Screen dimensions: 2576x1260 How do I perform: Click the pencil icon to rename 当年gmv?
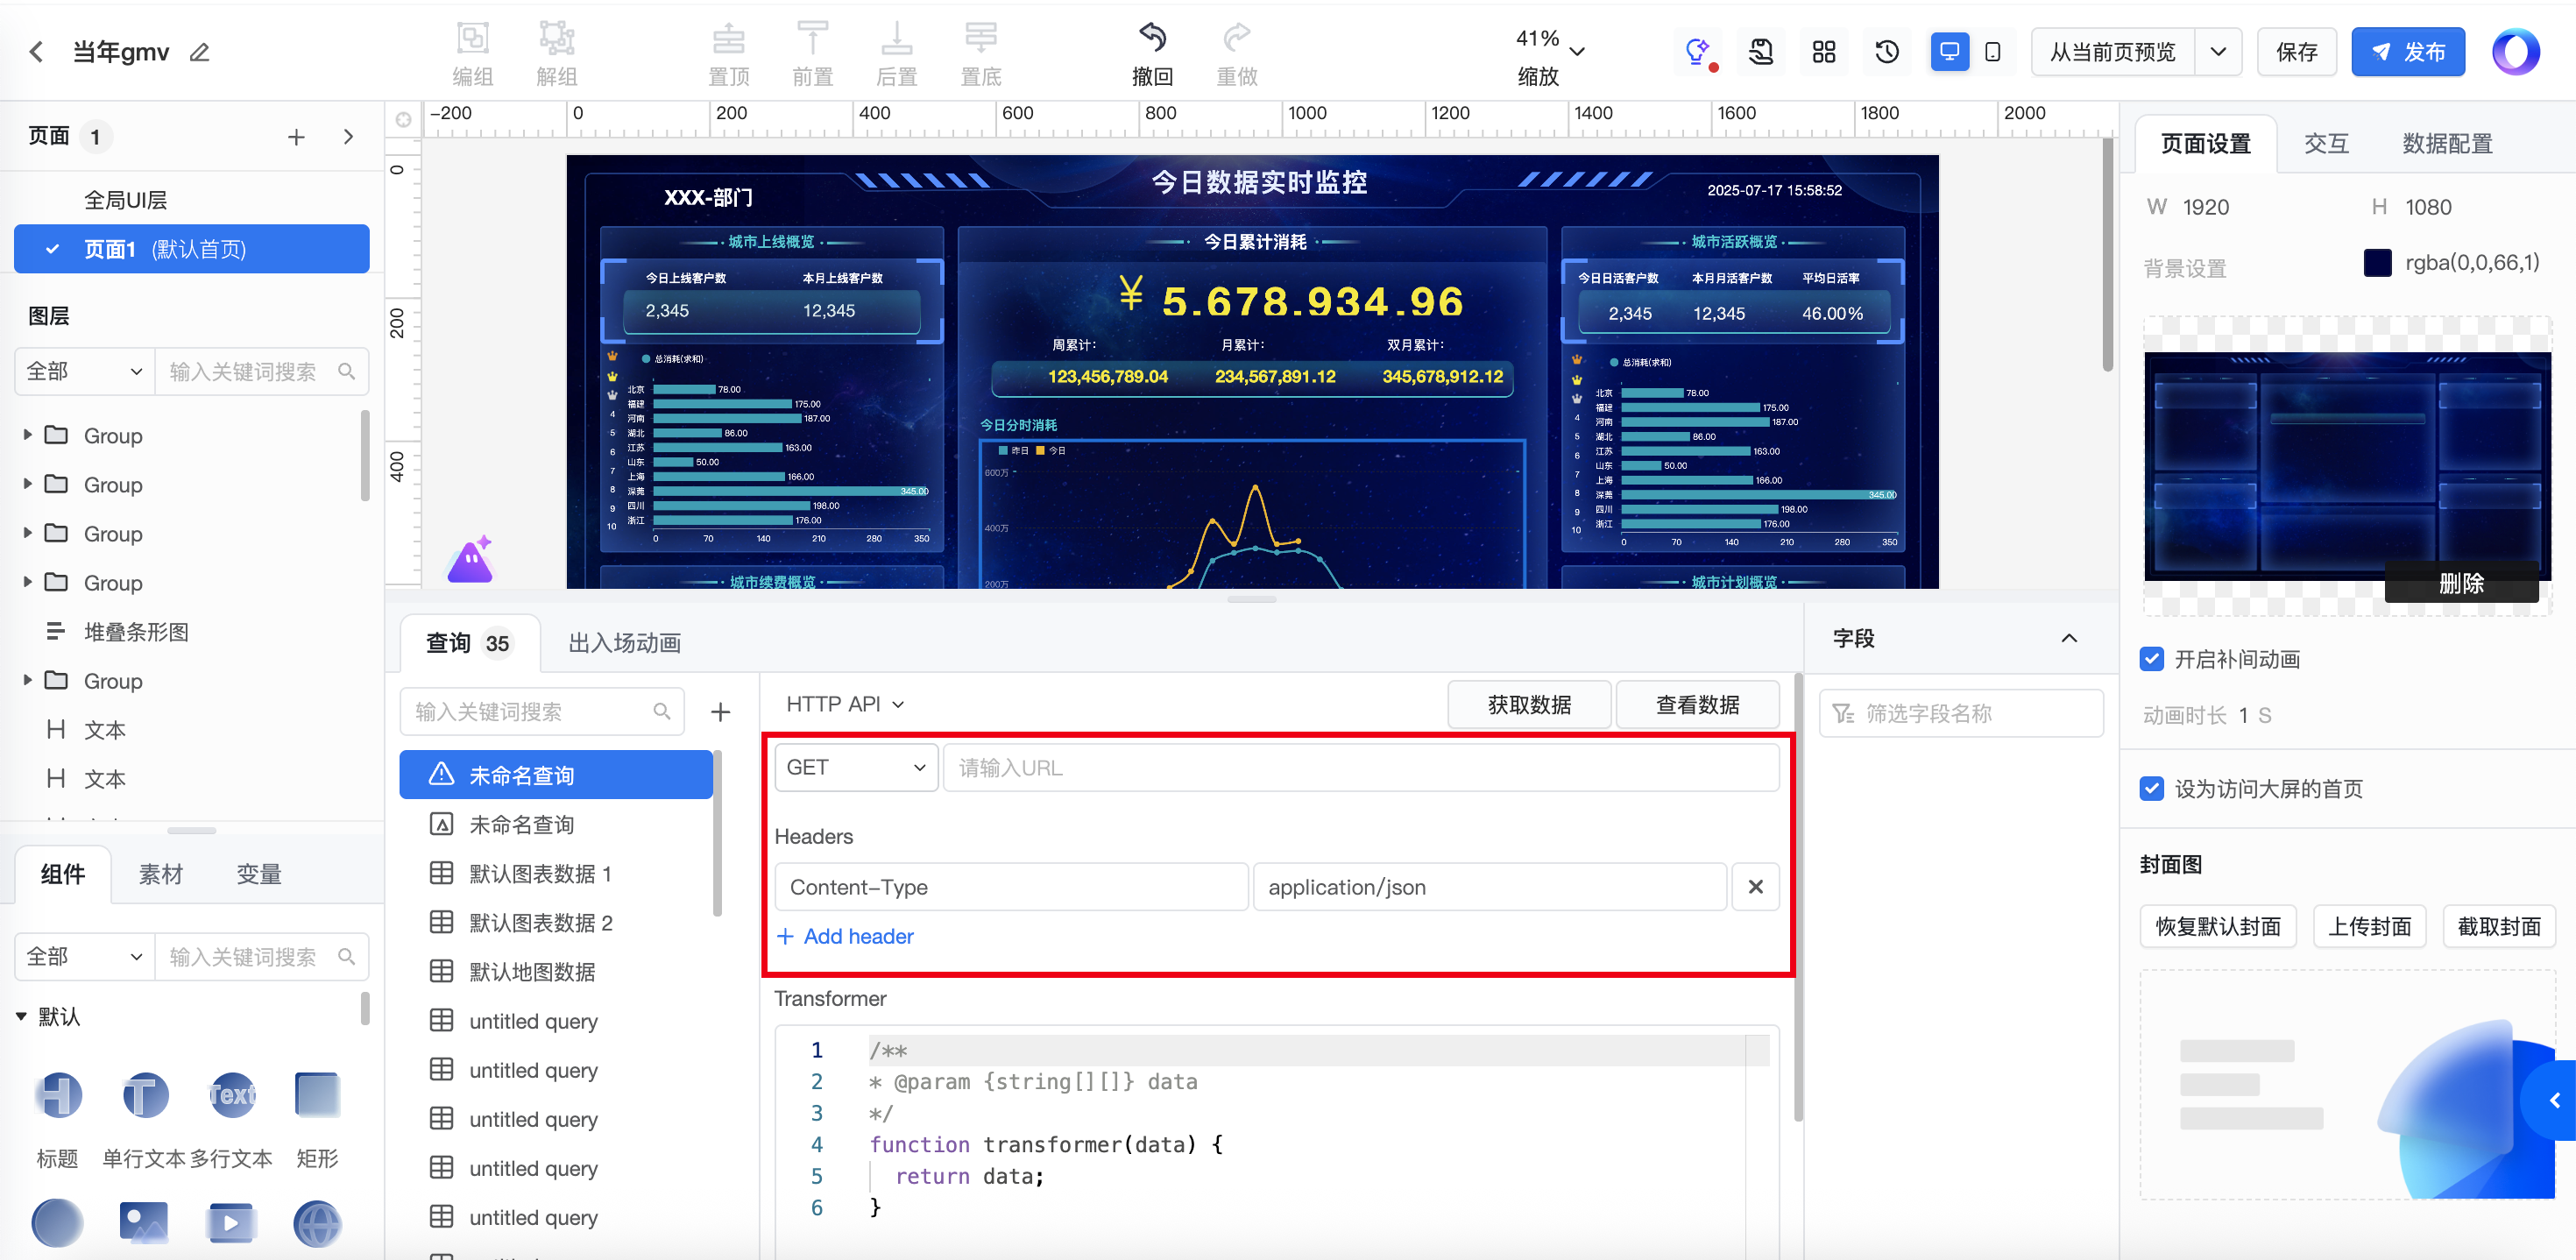click(x=200, y=52)
